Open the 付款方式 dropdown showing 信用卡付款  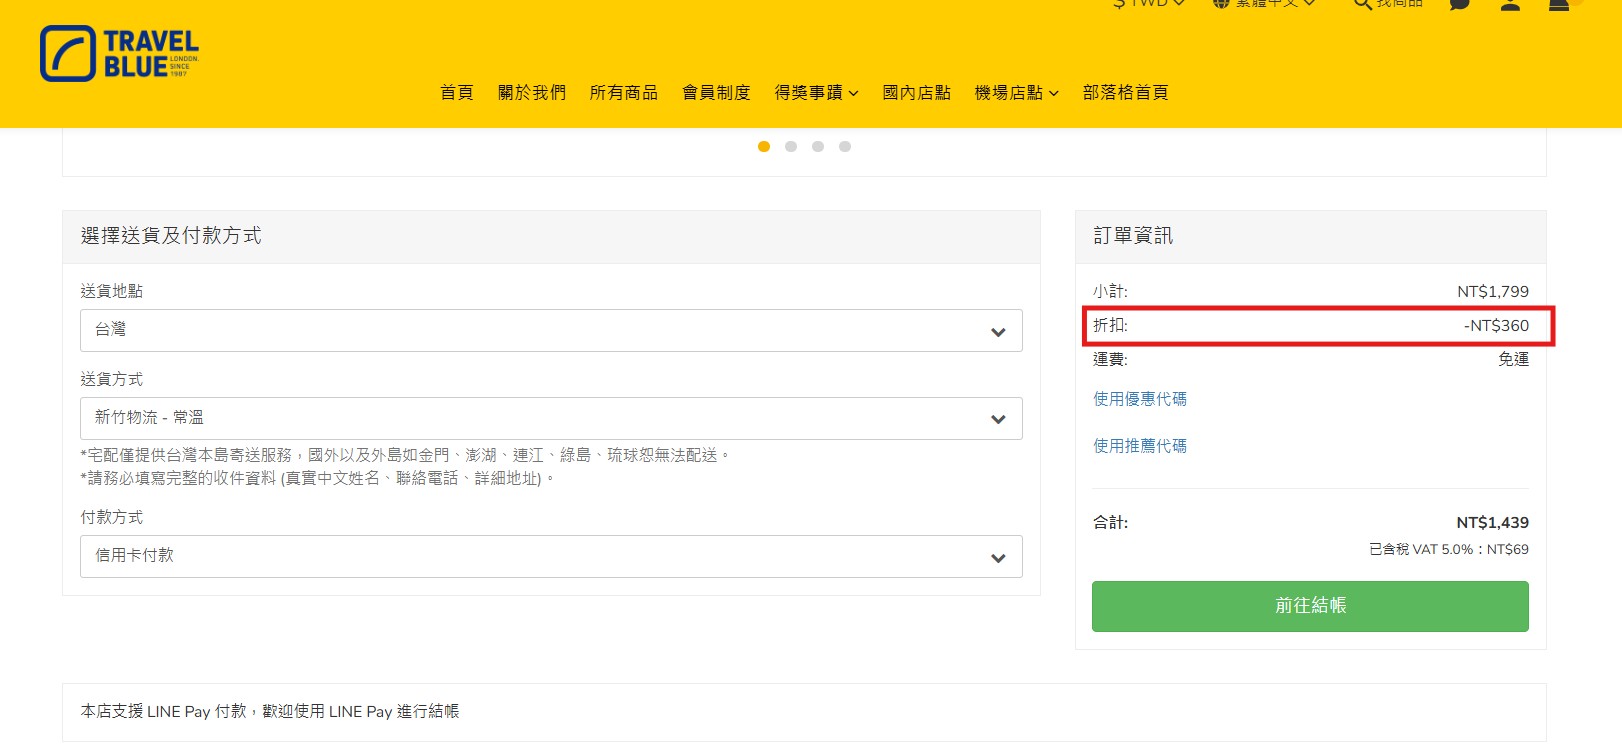coord(551,557)
